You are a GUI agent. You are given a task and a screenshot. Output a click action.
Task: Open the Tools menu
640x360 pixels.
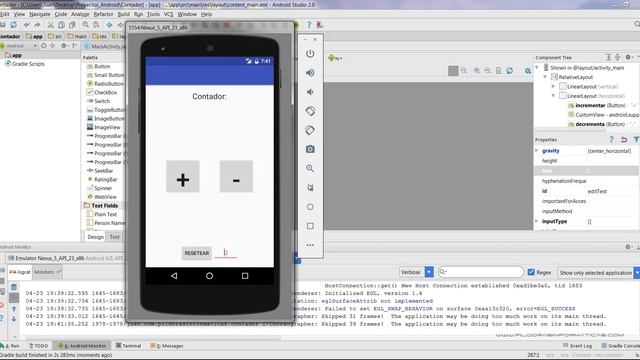pyautogui.click(x=153, y=14)
